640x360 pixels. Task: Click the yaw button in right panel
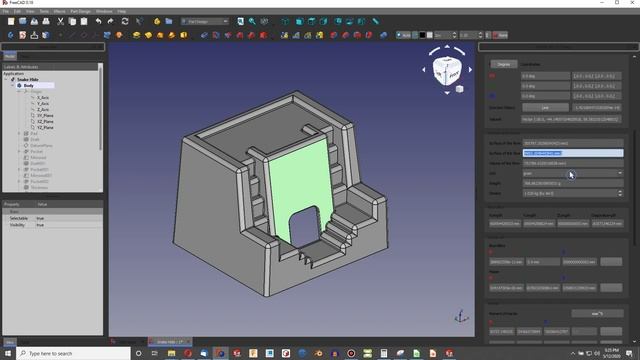[x=545, y=107]
